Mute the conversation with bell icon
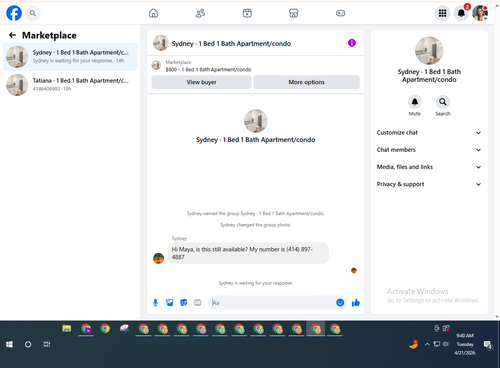 pyautogui.click(x=415, y=102)
